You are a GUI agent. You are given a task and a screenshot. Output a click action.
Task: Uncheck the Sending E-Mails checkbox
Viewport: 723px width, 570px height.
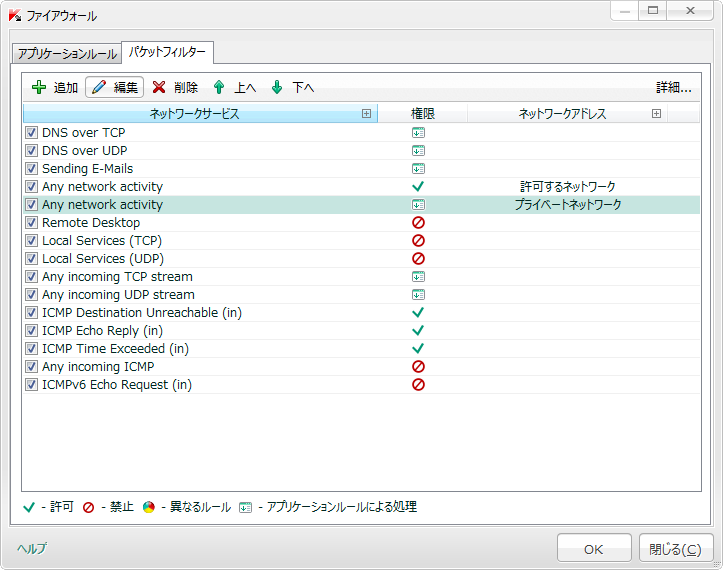(x=32, y=169)
